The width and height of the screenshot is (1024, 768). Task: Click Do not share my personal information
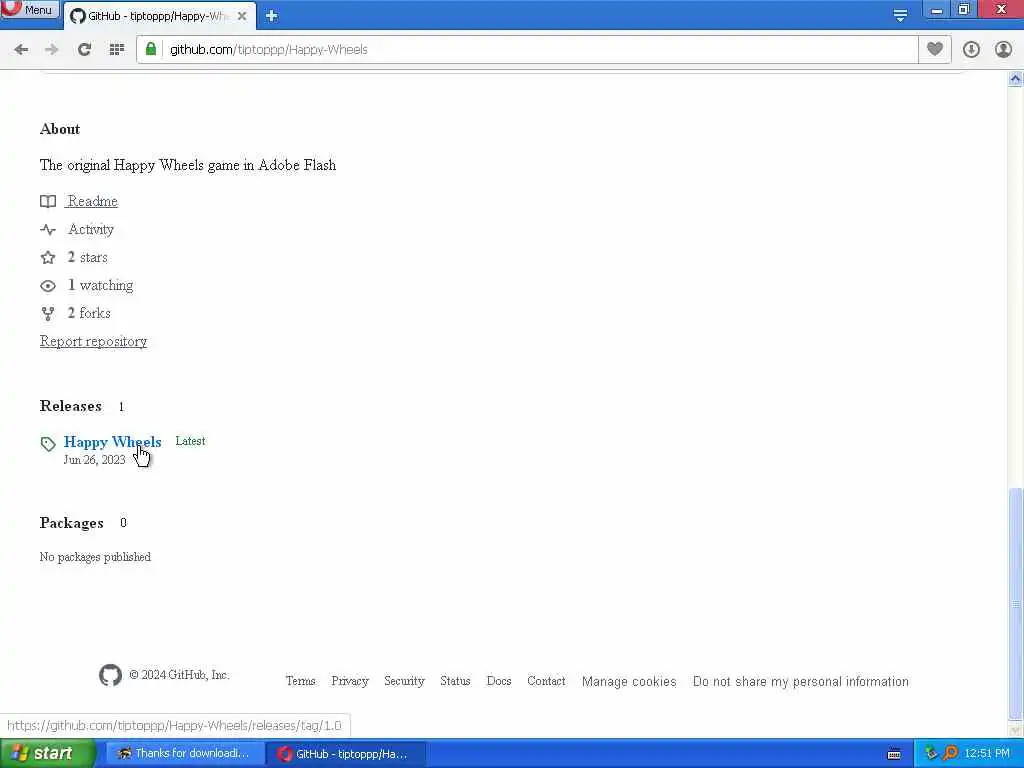click(801, 682)
